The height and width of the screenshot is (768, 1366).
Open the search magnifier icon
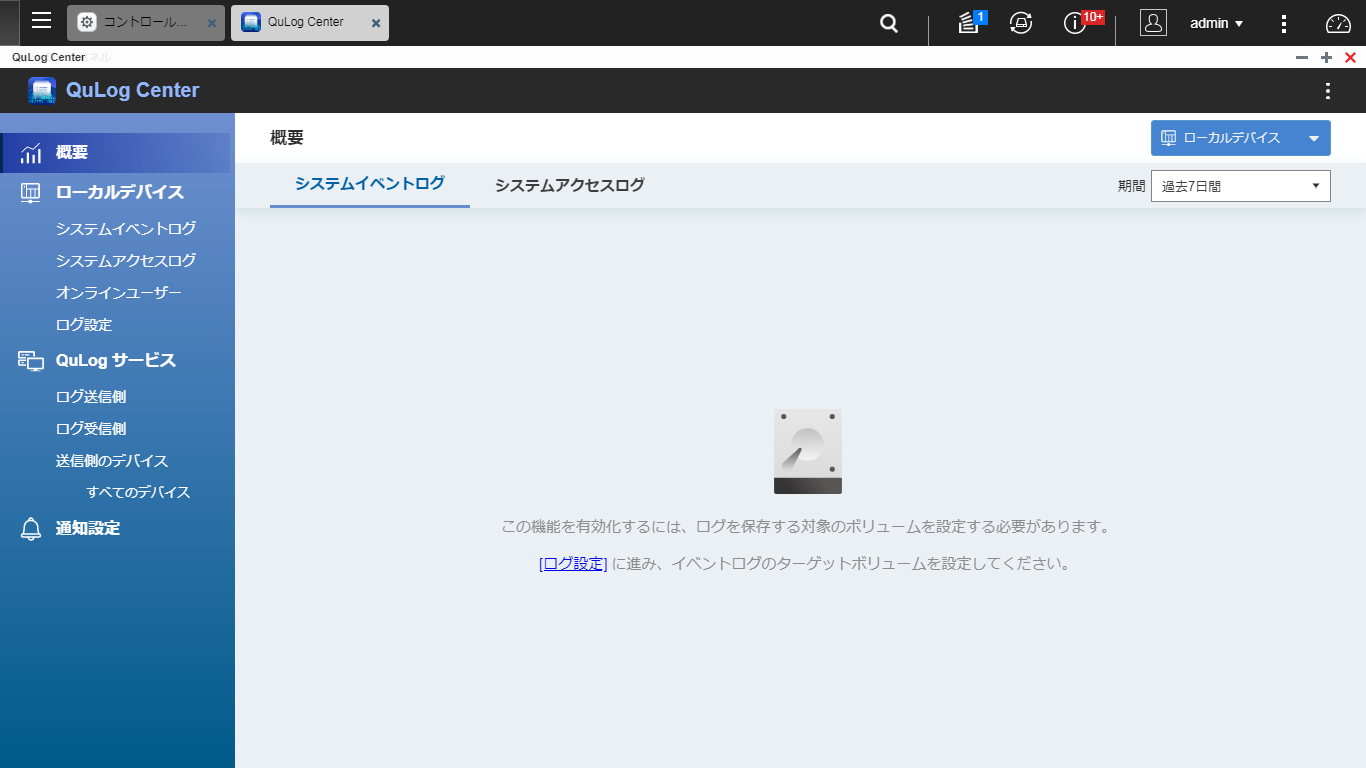pyautogui.click(x=889, y=23)
